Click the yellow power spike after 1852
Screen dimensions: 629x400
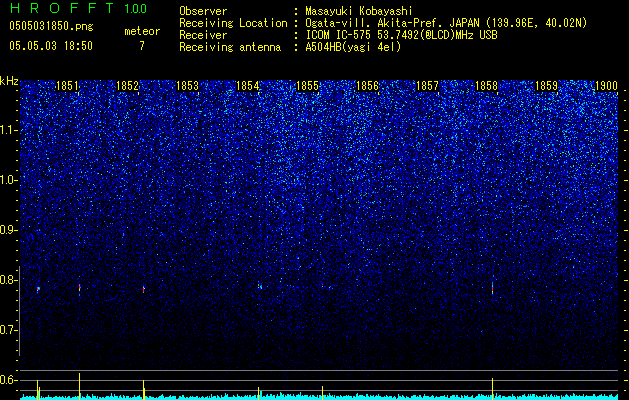pyautogui.click(x=144, y=390)
